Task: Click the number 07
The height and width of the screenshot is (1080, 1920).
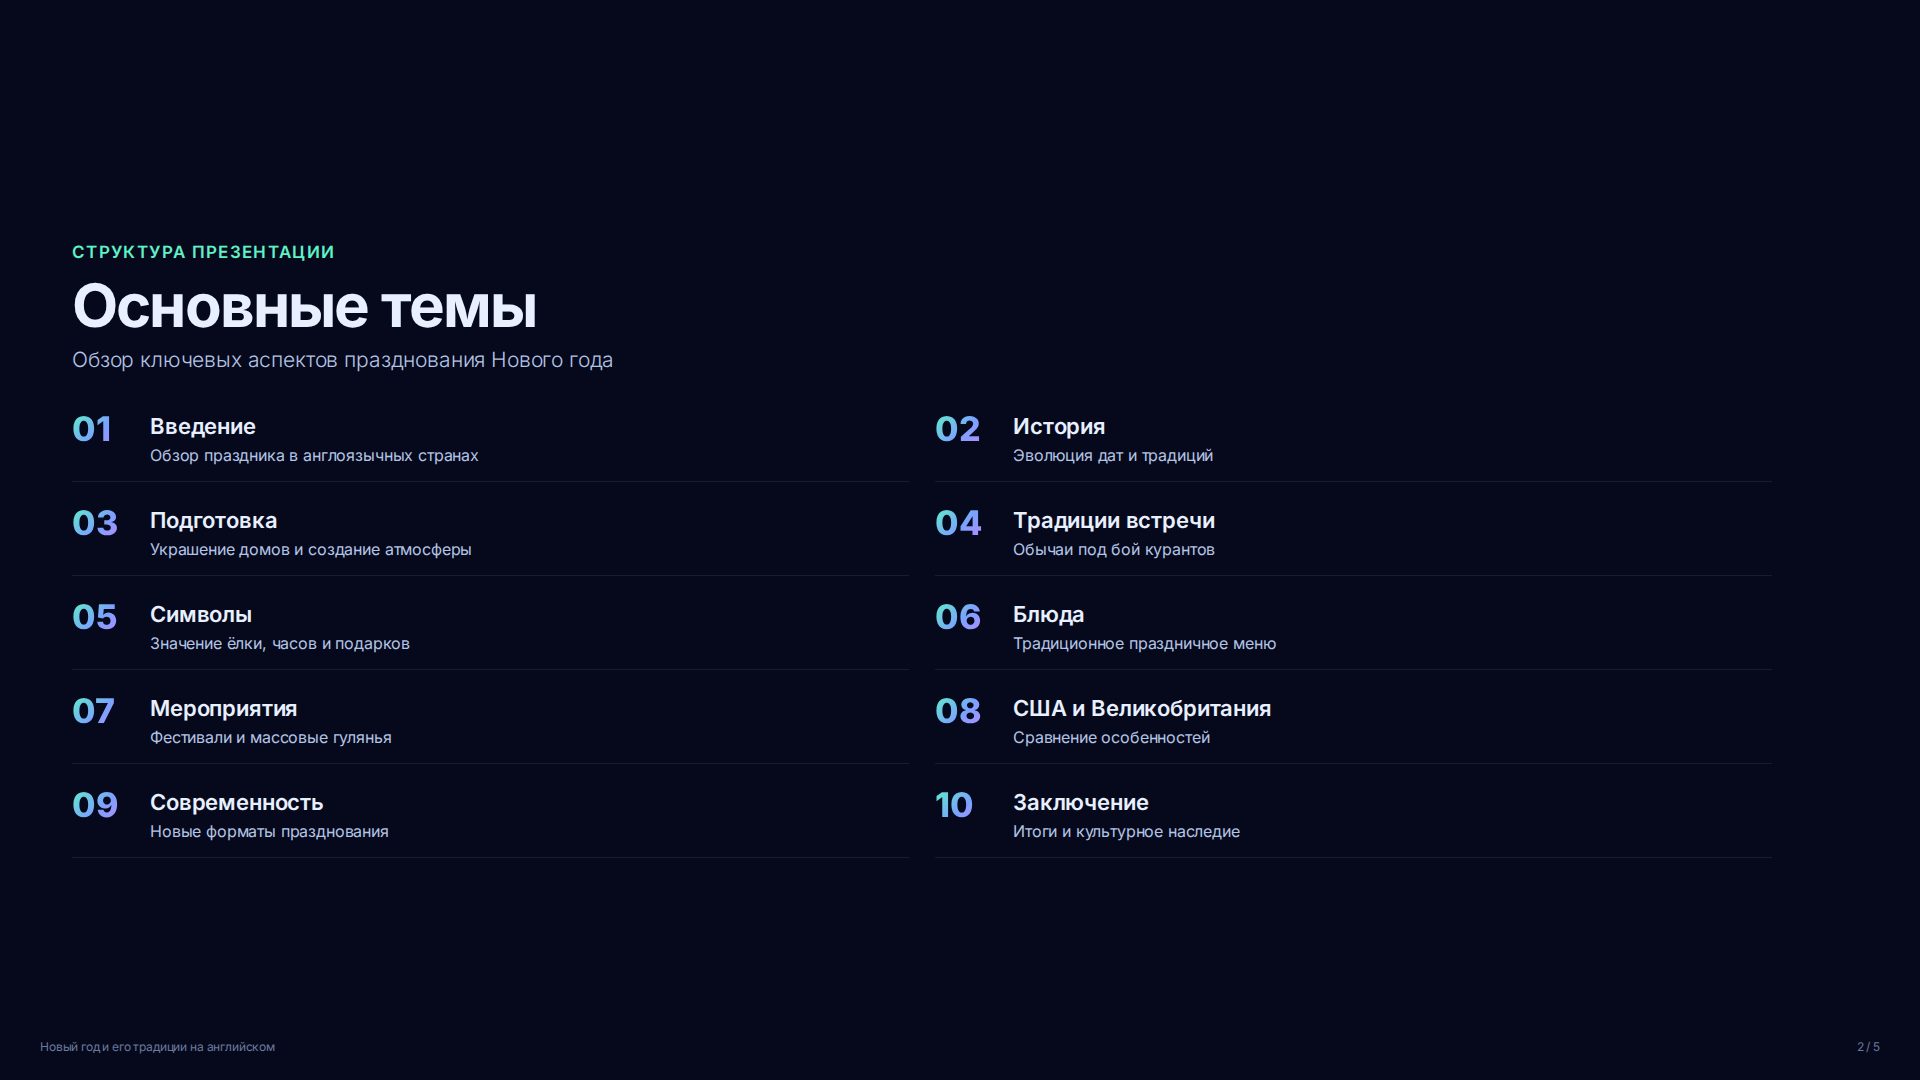Action: point(93,711)
